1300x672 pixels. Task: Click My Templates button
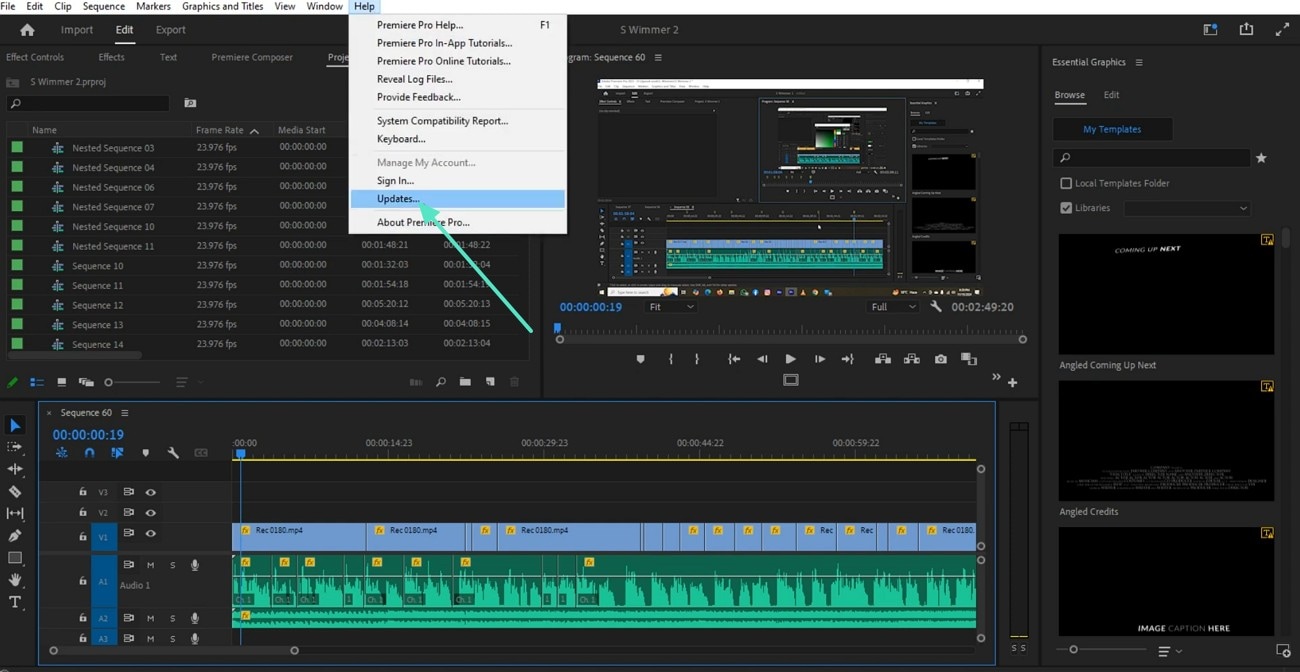point(1112,129)
